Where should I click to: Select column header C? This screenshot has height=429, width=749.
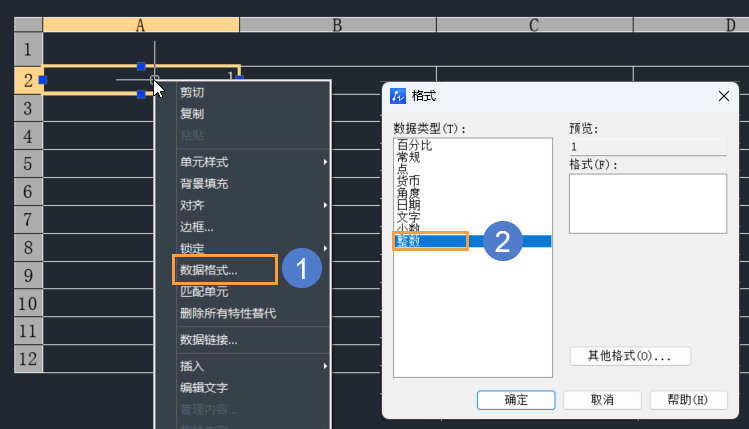(x=535, y=25)
